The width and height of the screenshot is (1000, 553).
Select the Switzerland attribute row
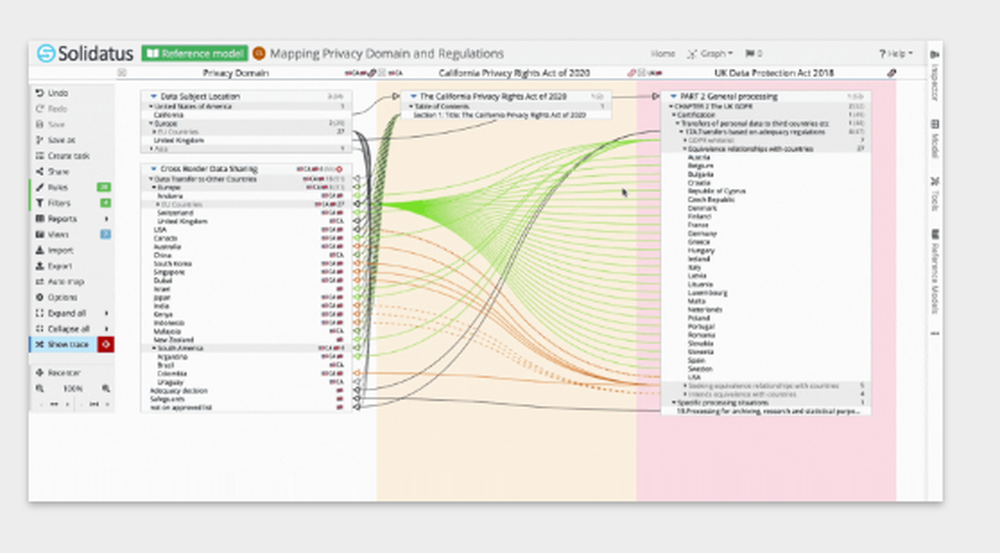(x=246, y=213)
